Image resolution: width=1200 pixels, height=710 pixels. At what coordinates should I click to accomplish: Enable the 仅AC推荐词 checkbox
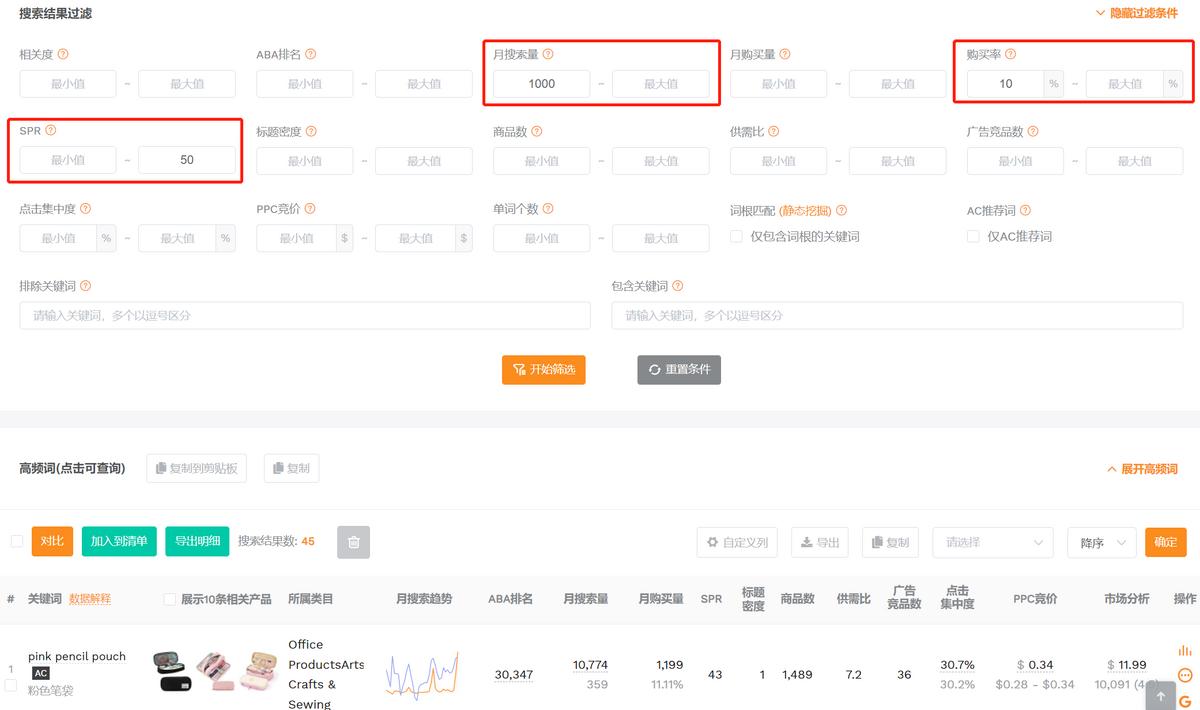pyautogui.click(x=972, y=236)
